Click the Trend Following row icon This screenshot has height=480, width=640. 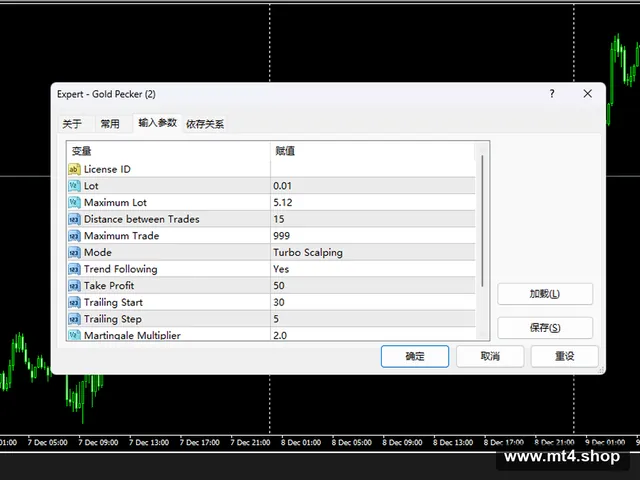click(x=74, y=269)
